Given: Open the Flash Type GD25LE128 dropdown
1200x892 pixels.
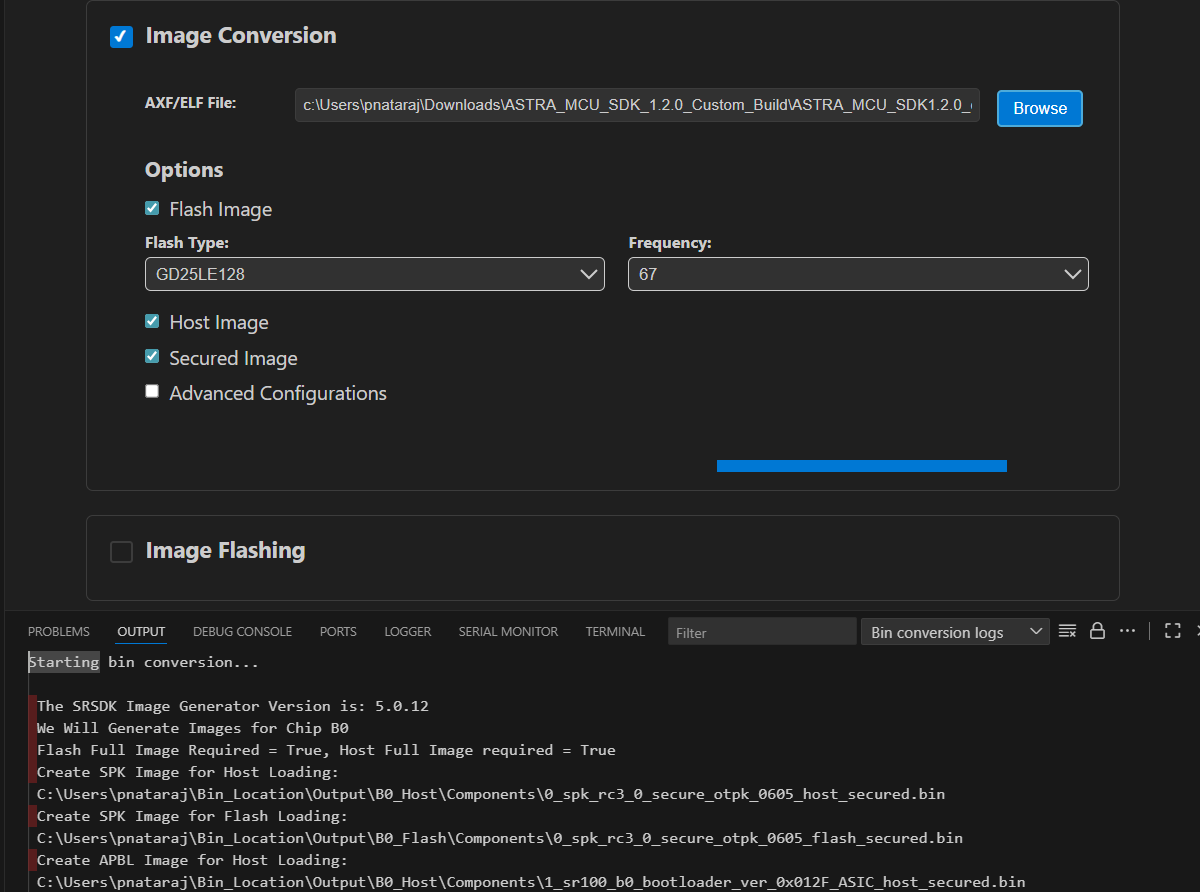Looking at the screenshot, I should click(x=374, y=274).
